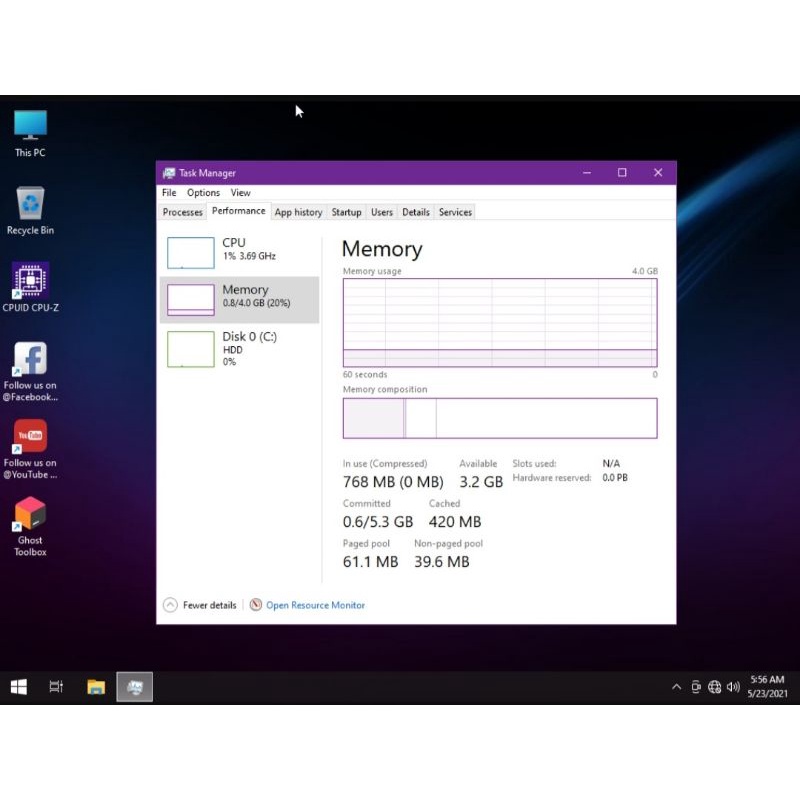The width and height of the screenshot is (800, 800).
Task: Switch to the Startup tab
Action: click(346, 212)
